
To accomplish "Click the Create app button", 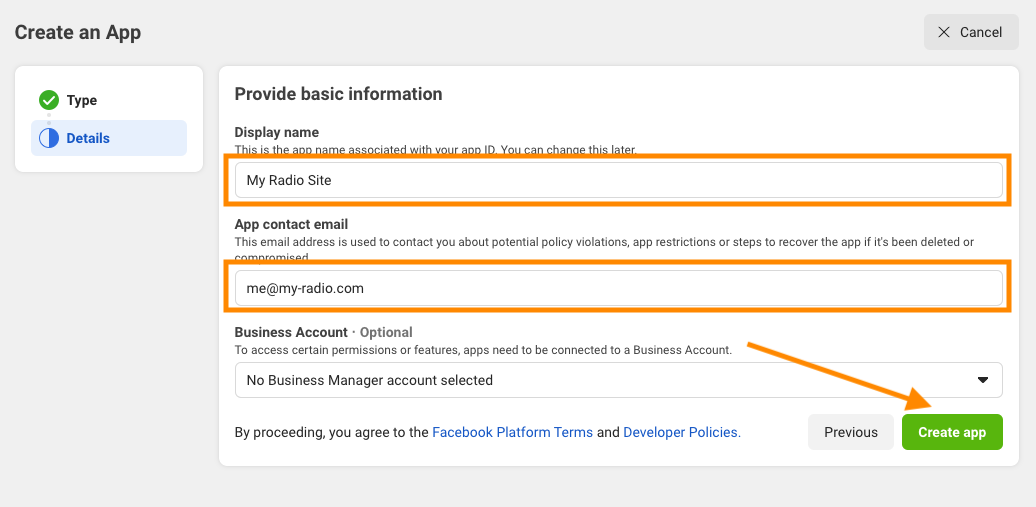I will (x=952, y=432).
